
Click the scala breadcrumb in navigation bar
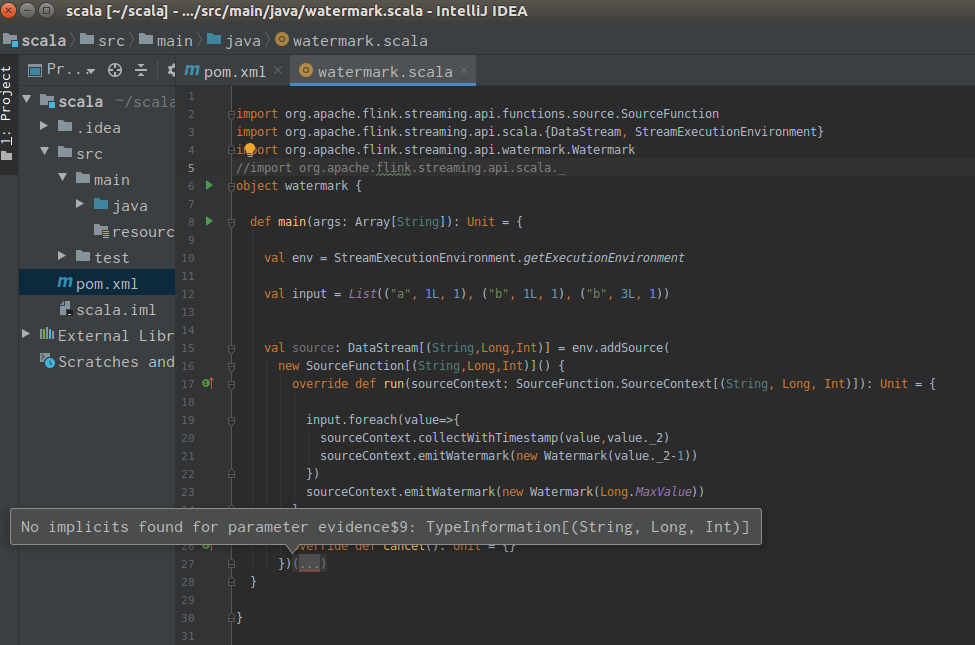point(34,40)
